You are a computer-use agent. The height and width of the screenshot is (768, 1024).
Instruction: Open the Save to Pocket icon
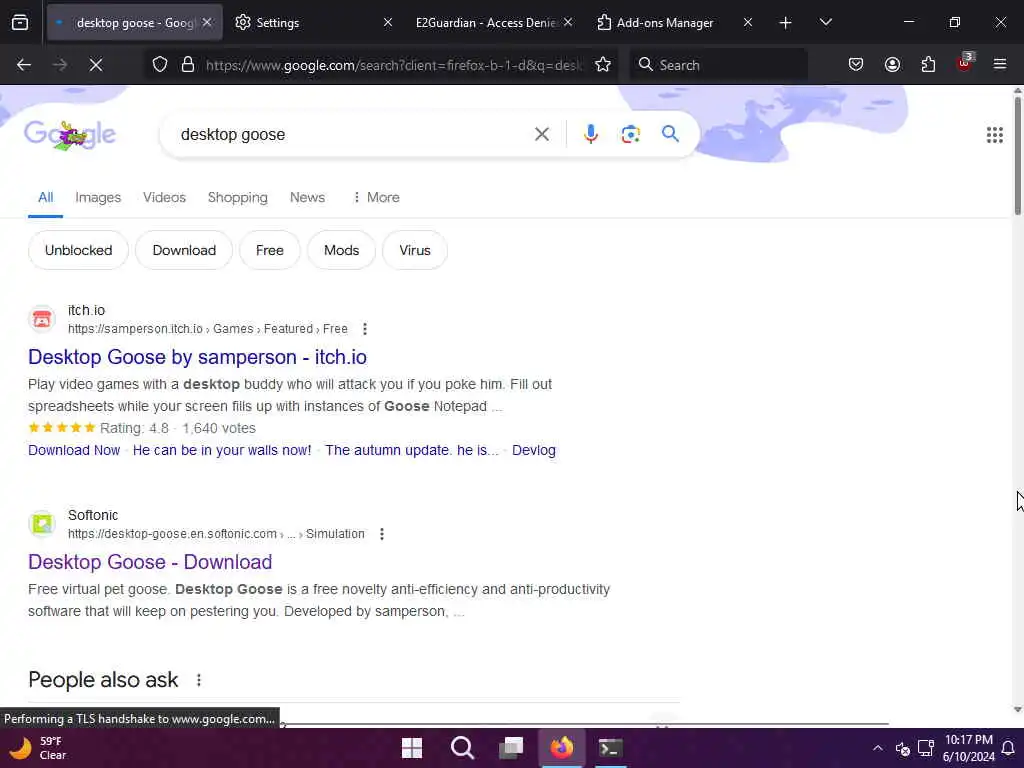(x=856, y=65)
